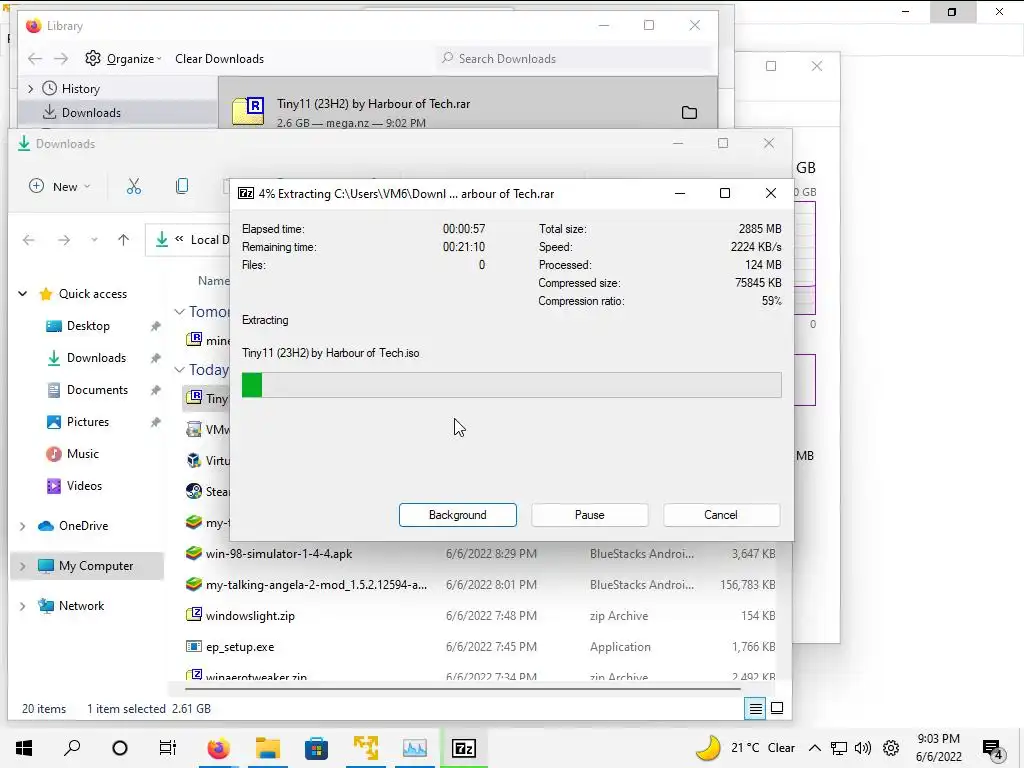Switch to Firefox on taskbar
Viewport: 1024px width, 768px height.
point(219,748)
